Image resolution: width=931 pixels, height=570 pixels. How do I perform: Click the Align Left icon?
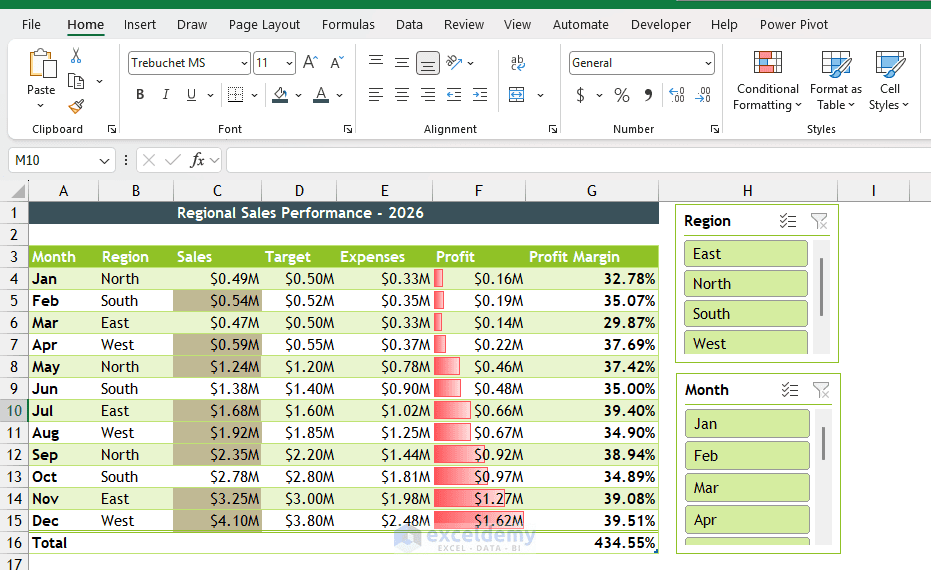tap(376, 94)
